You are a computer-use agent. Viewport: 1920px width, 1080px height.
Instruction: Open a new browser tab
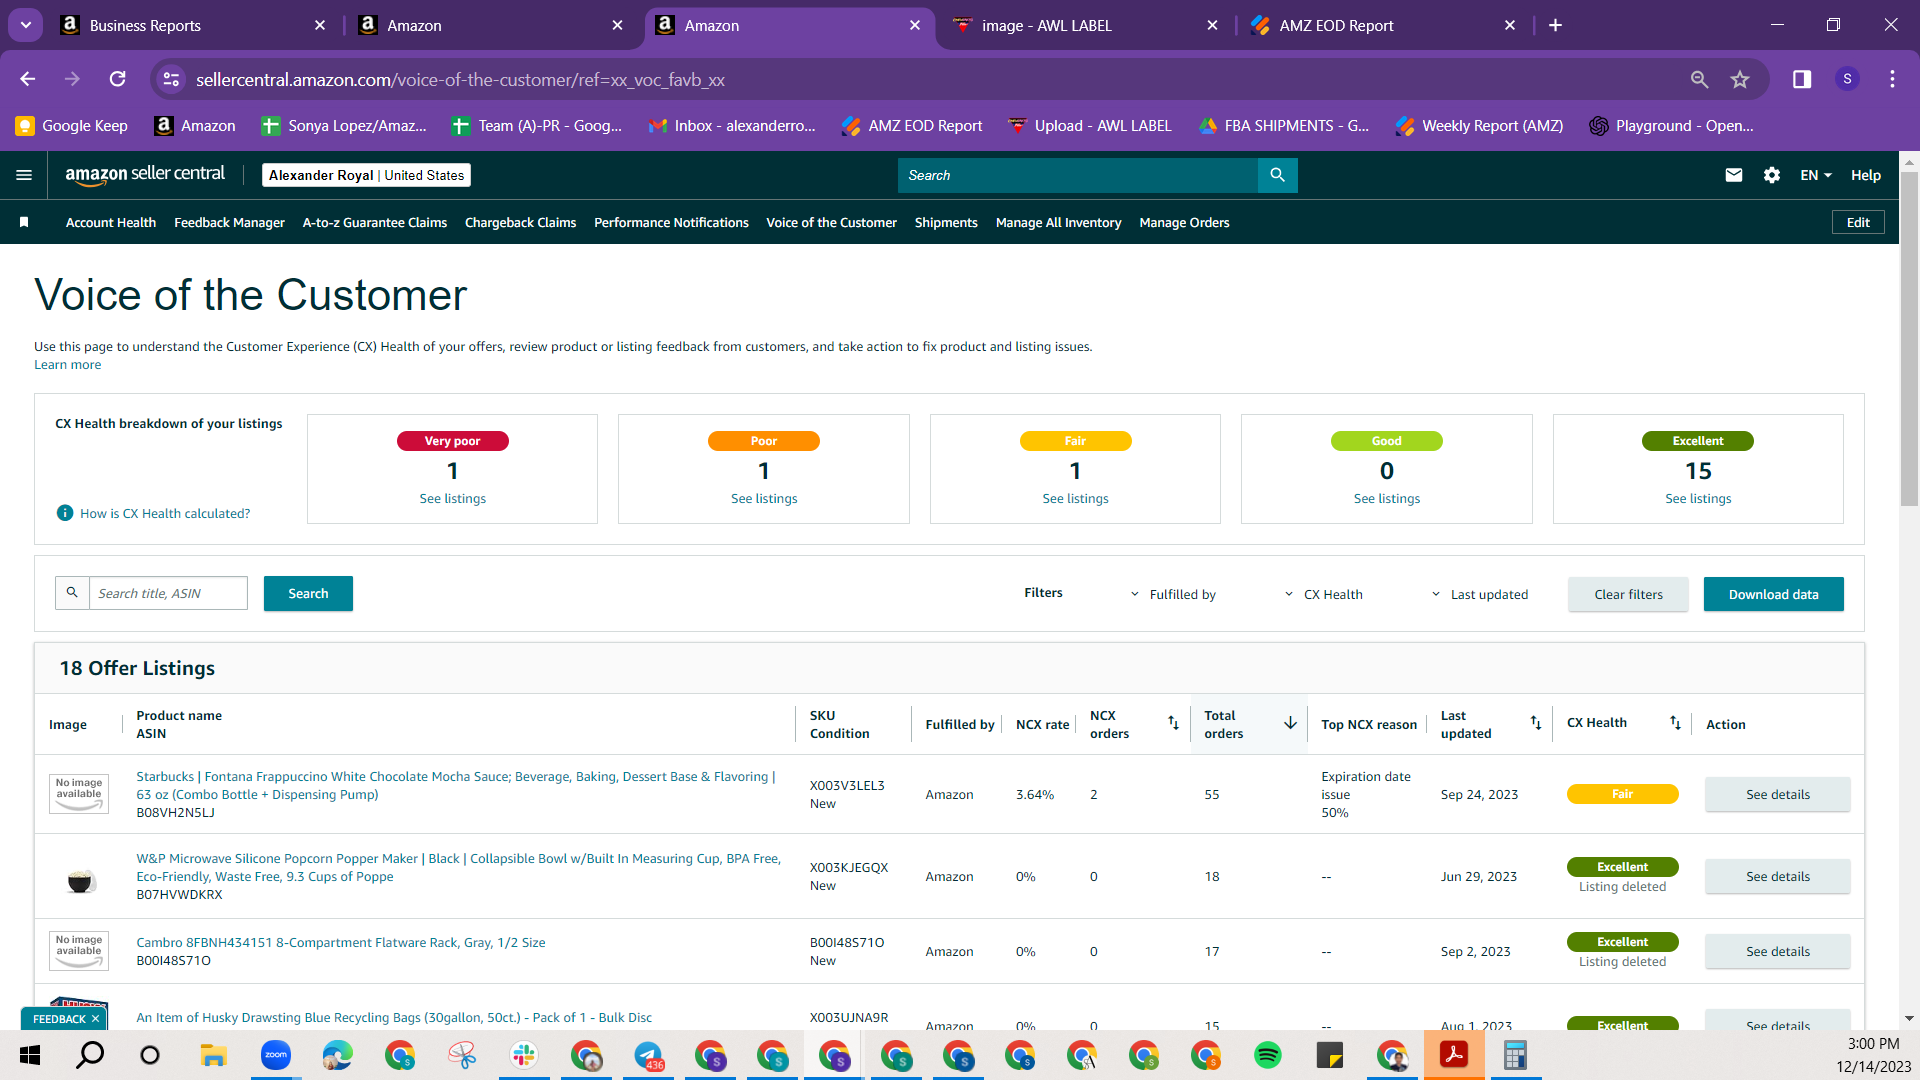[1555, 25]
